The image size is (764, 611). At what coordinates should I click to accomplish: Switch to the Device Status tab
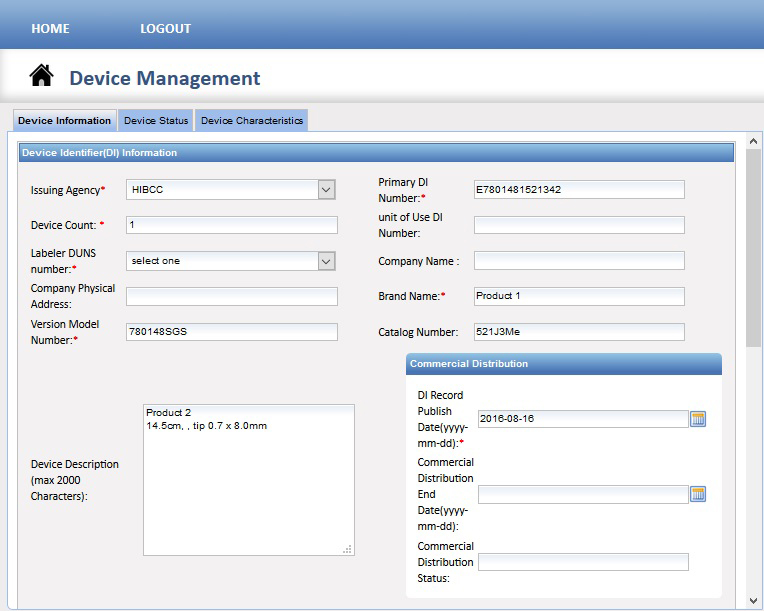coord(156,120)
